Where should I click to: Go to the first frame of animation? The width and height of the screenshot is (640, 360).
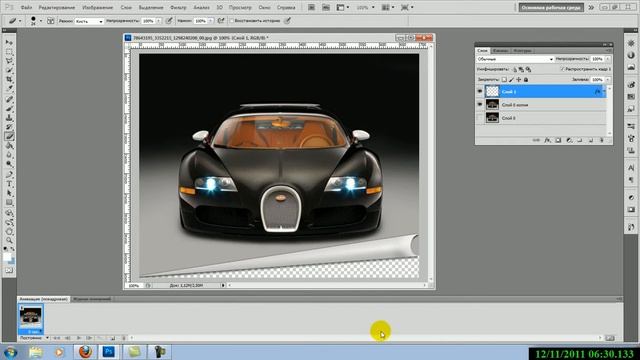pyautogui.click(x=57, y=338)
